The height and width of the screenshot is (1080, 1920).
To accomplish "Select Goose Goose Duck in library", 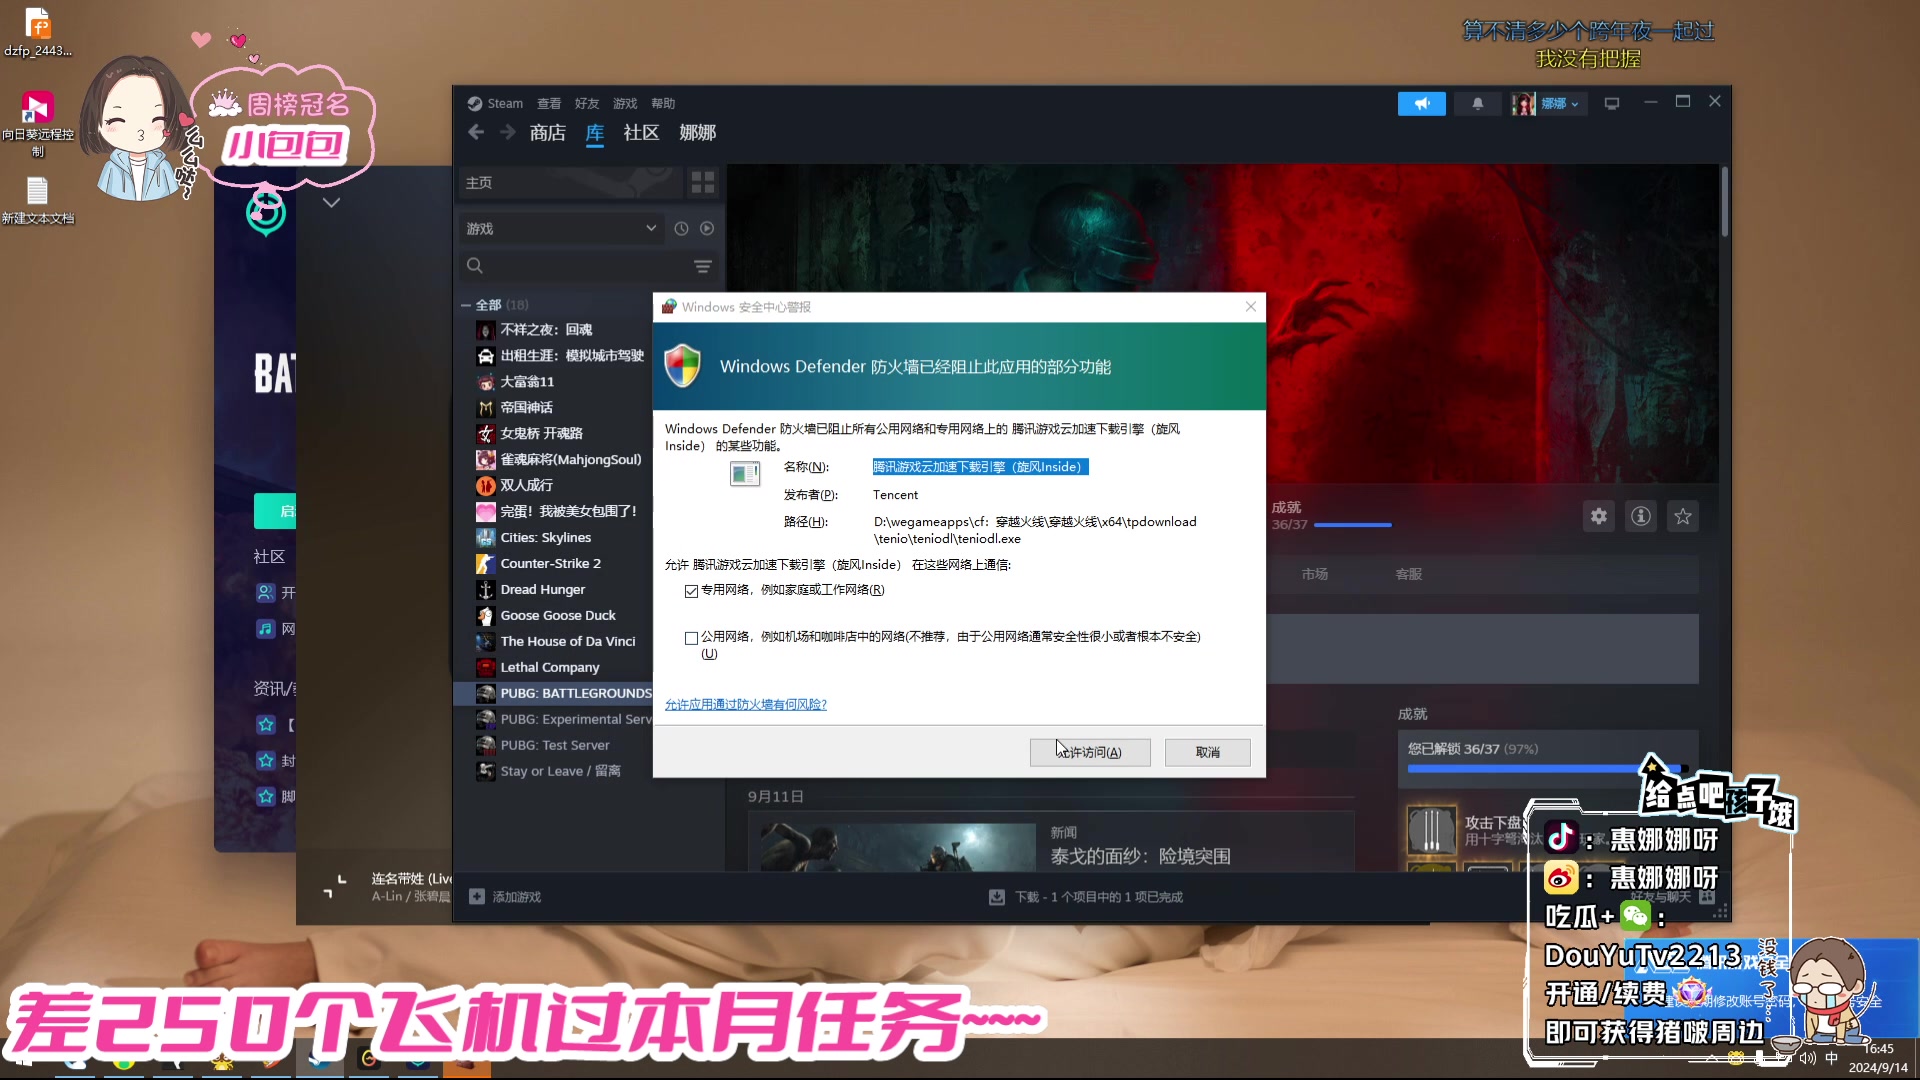I will [557, 616].
